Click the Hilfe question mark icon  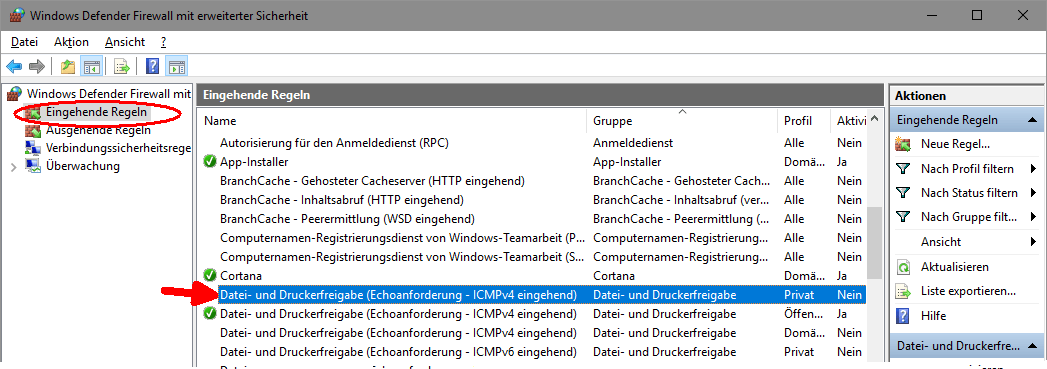(x=903, y=316)
